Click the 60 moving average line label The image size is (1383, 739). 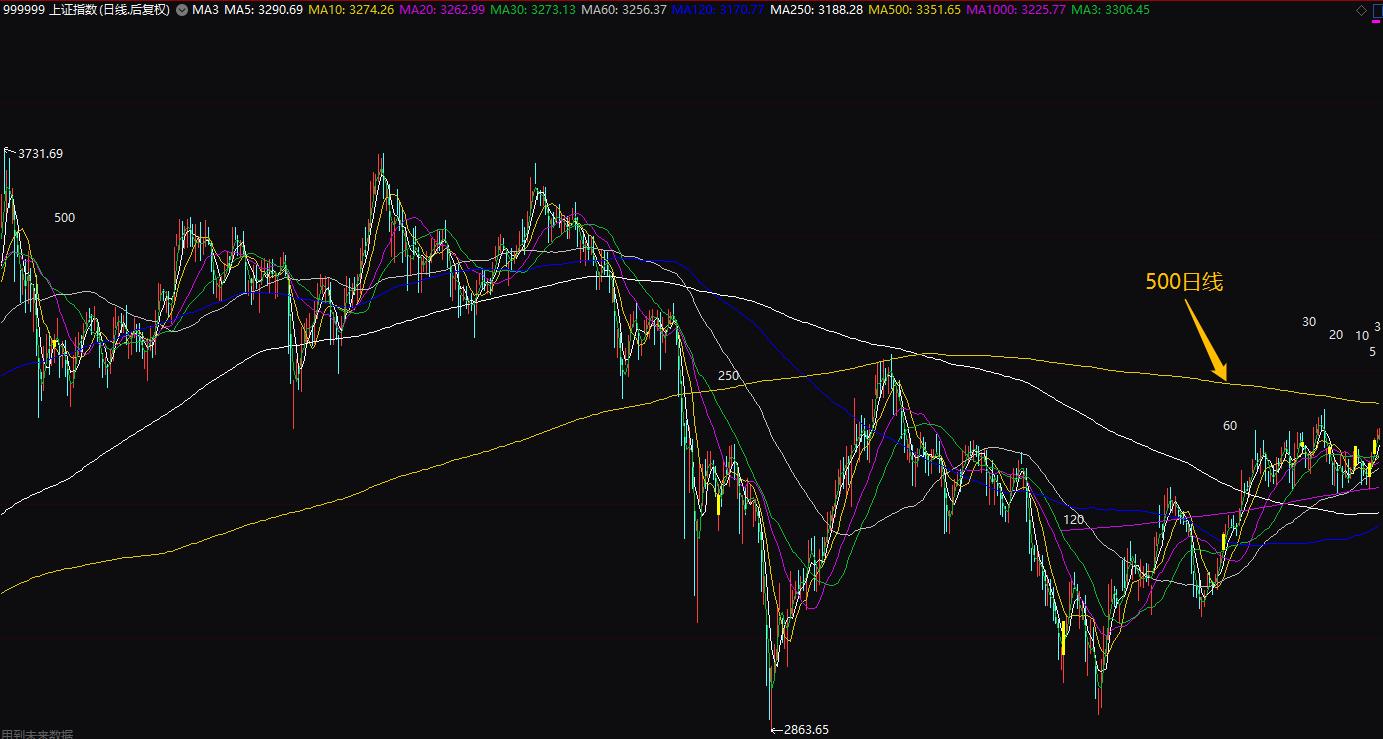pyautogui.click(x=1230, y=426)
